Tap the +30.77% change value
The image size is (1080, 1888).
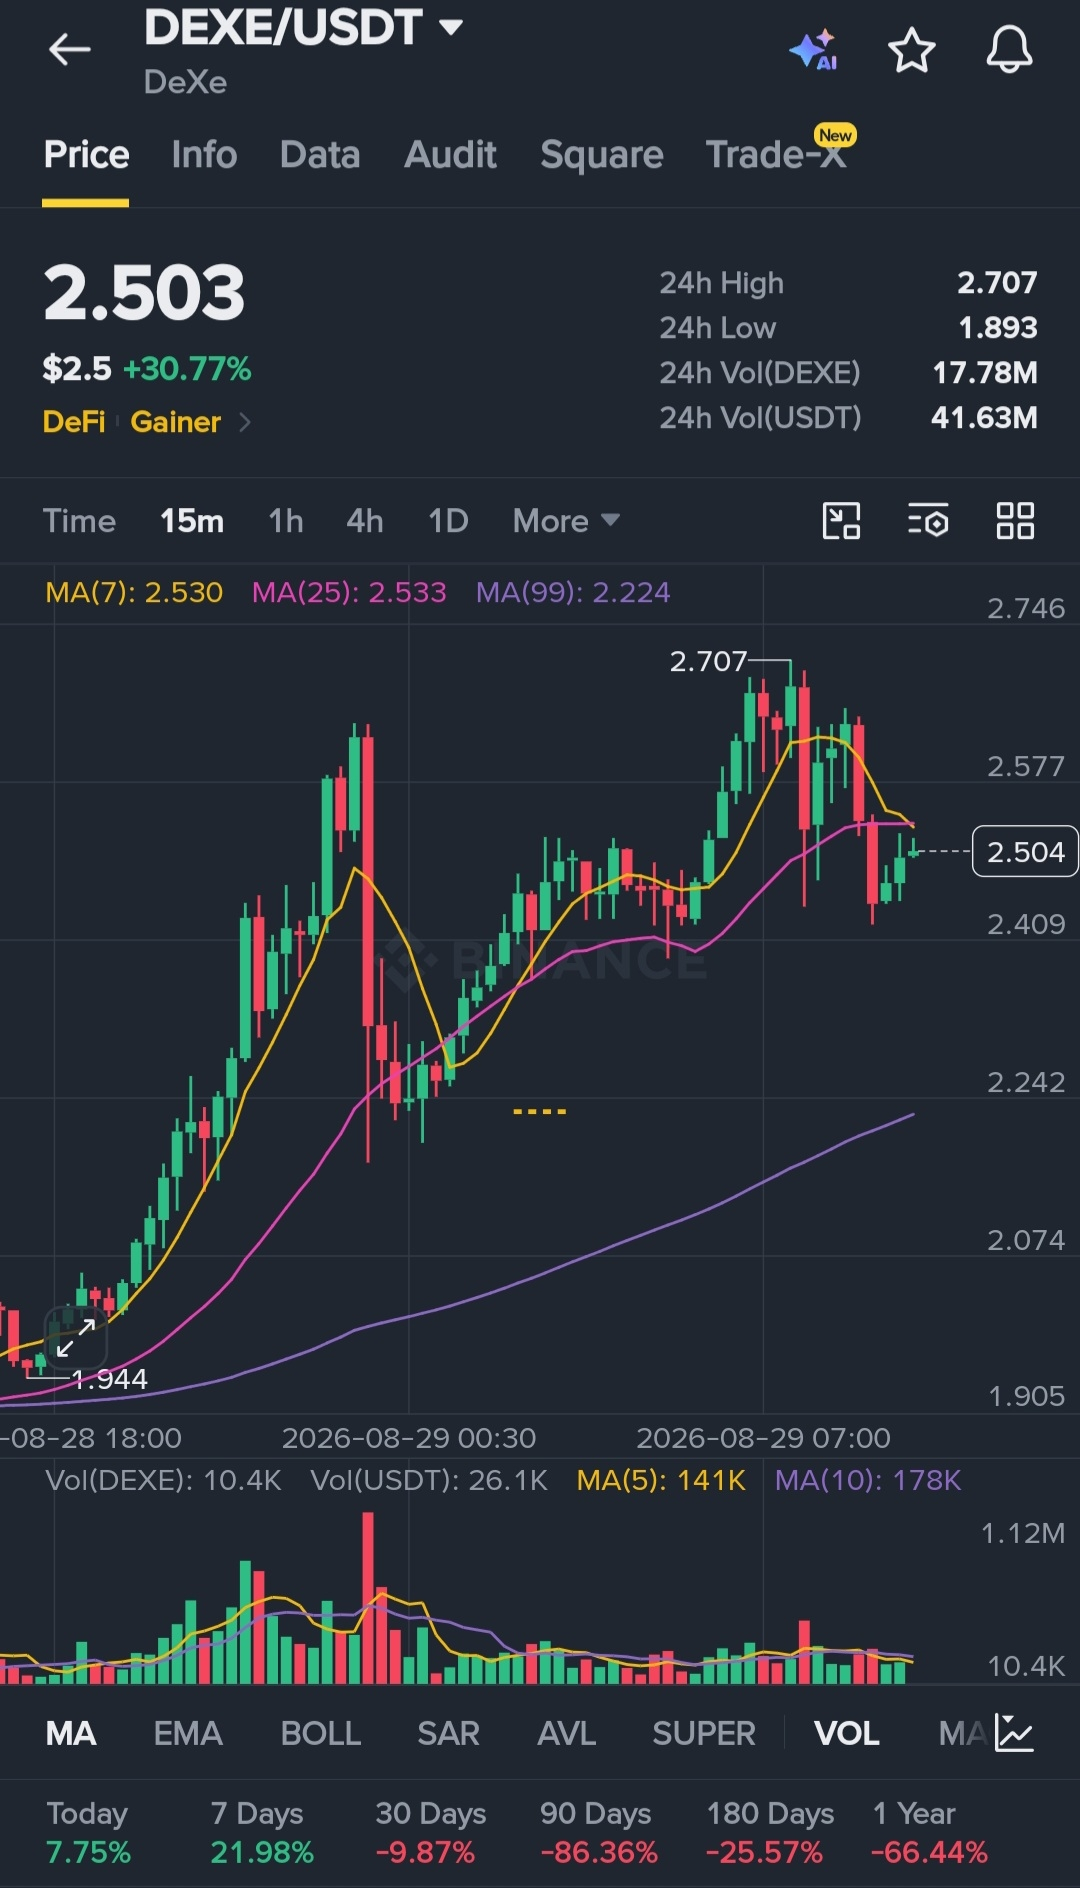(x=187, y=369)
